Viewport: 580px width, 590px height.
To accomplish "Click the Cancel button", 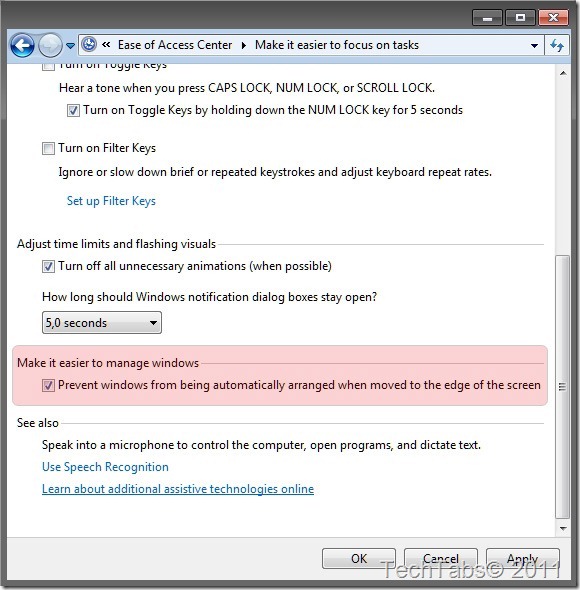I will point(441,558).
